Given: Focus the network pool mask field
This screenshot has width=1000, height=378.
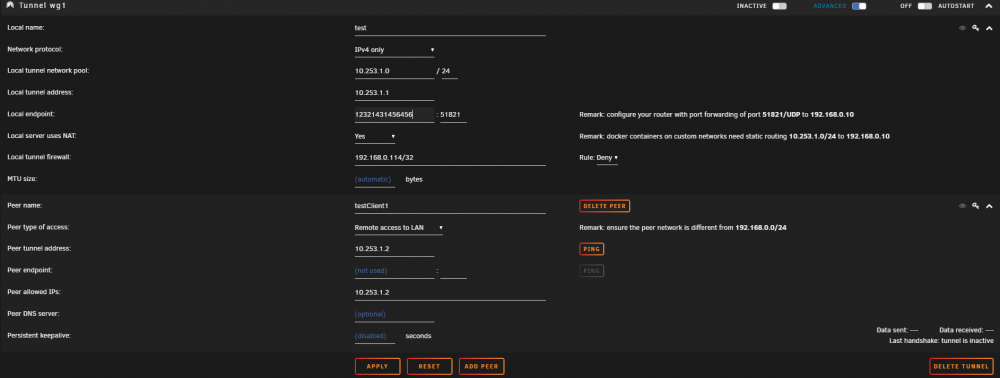Looking at the screenshot, I should pos(449,71).
